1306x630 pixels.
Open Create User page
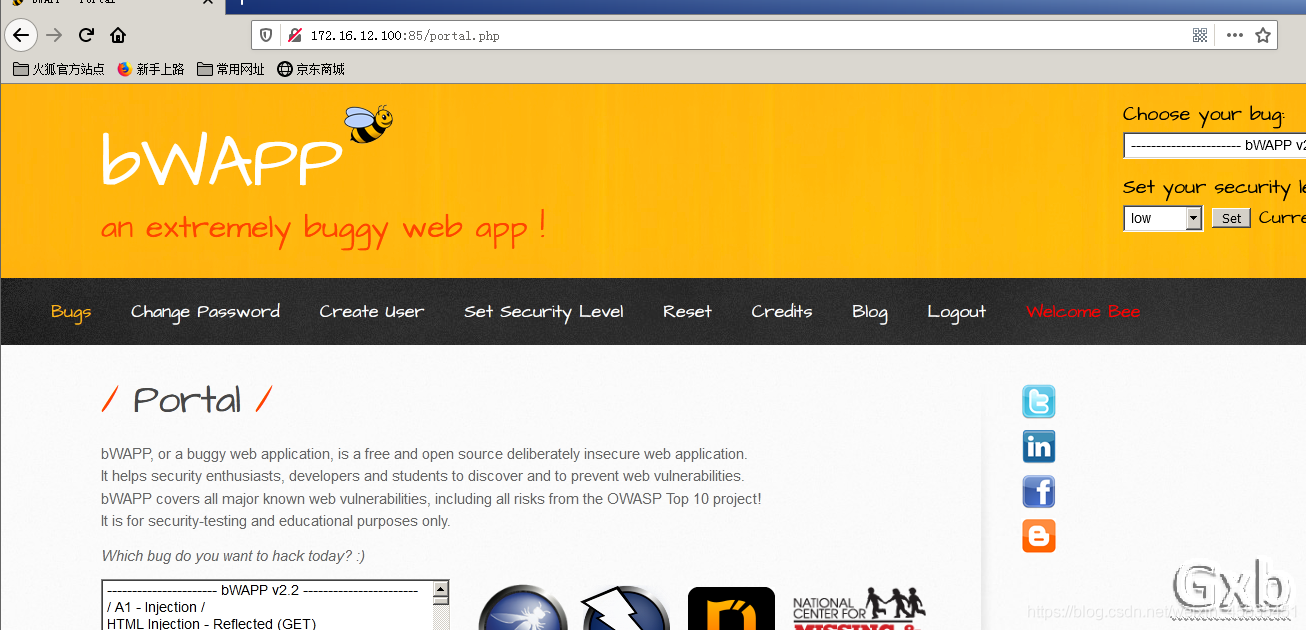(x=372, y=312)
